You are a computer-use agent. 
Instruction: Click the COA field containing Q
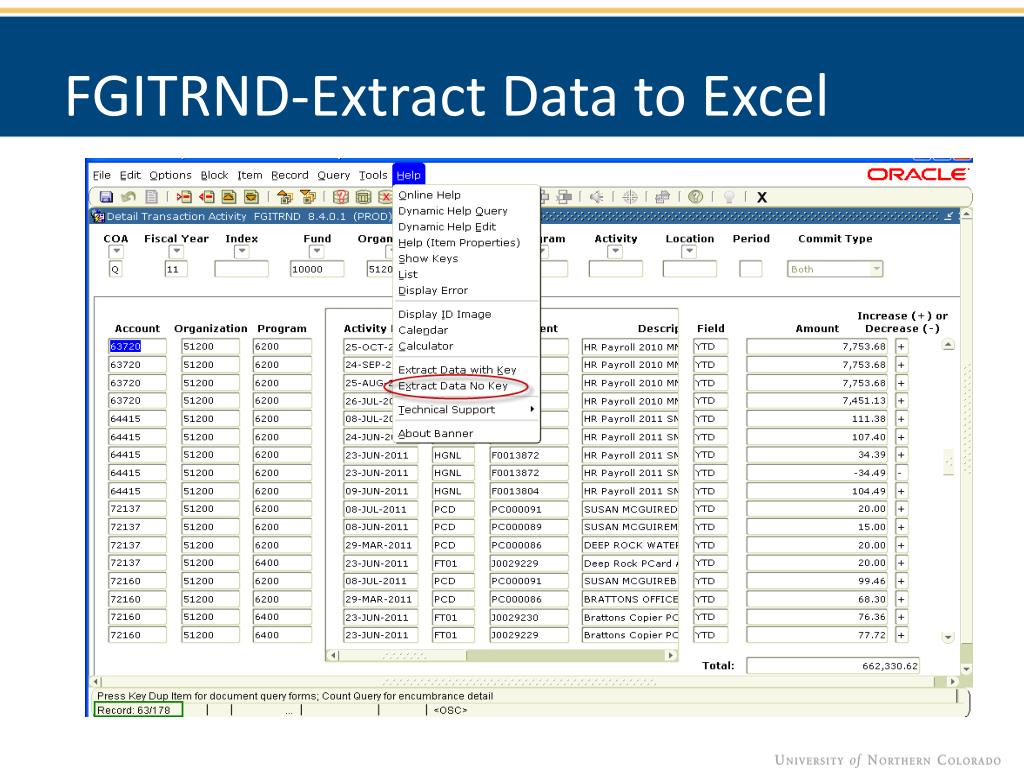tap(116, 269)
